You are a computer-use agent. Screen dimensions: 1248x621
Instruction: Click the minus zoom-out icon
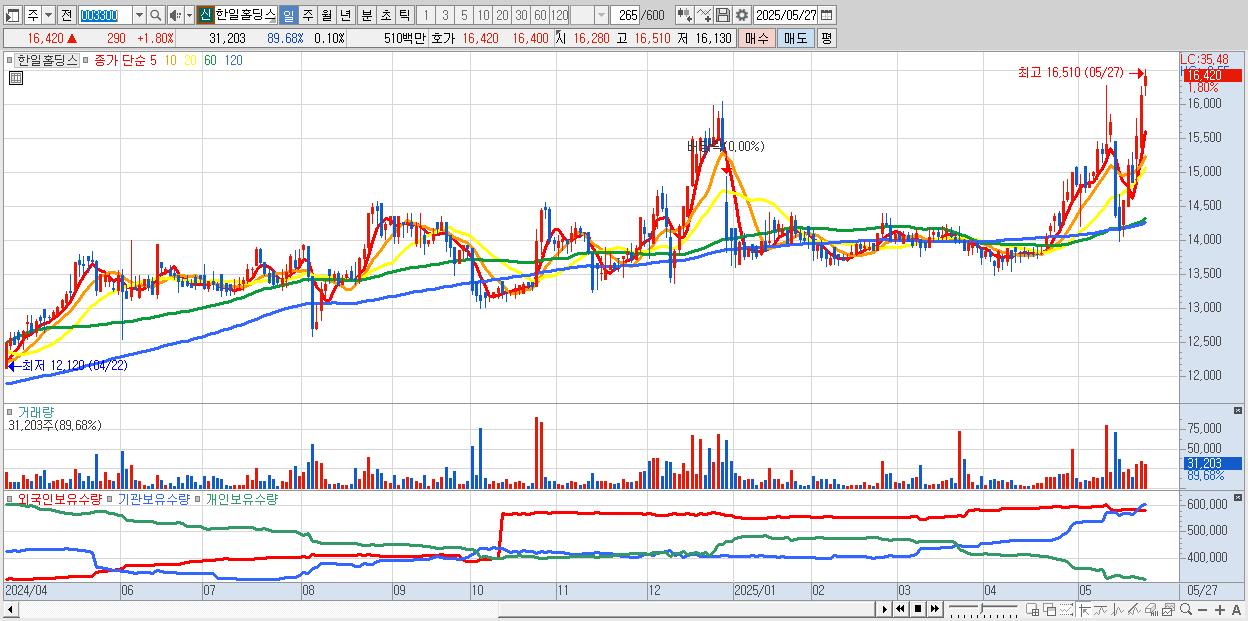pyautogui.click(x=1202, y=610)
